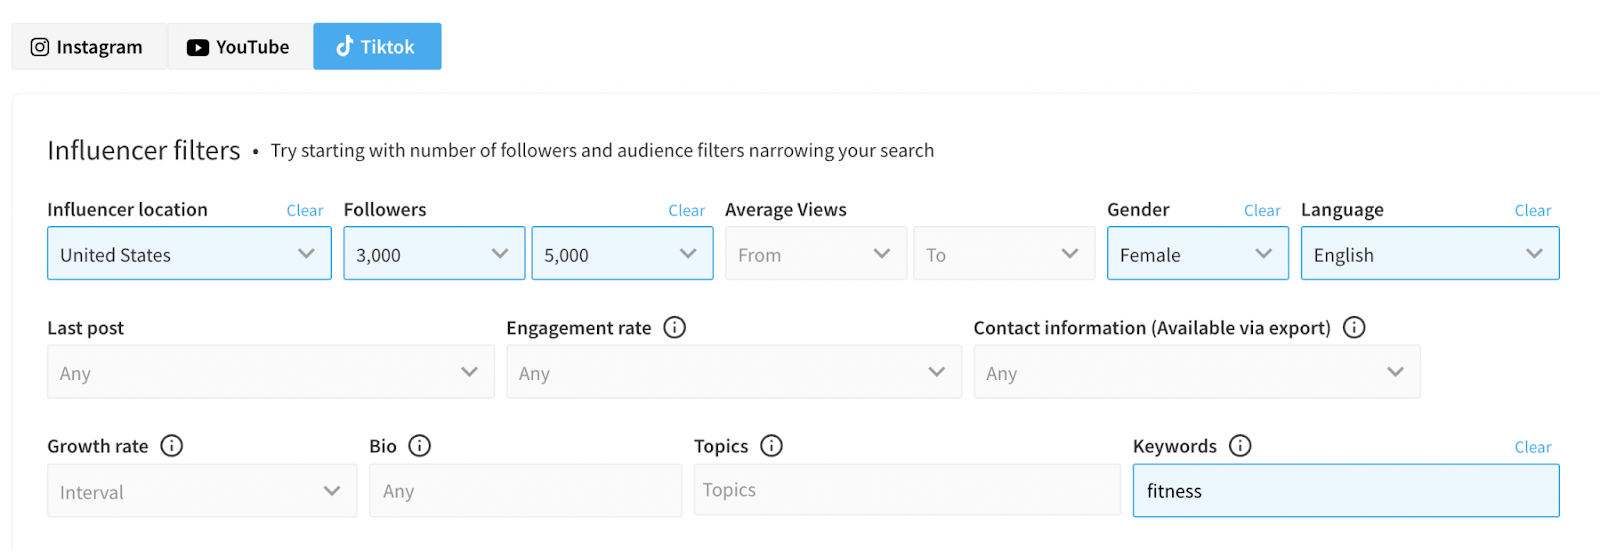The image size is (1600, 552).
Task: Click the Keywords info icon
Action: coord(1240,446)
